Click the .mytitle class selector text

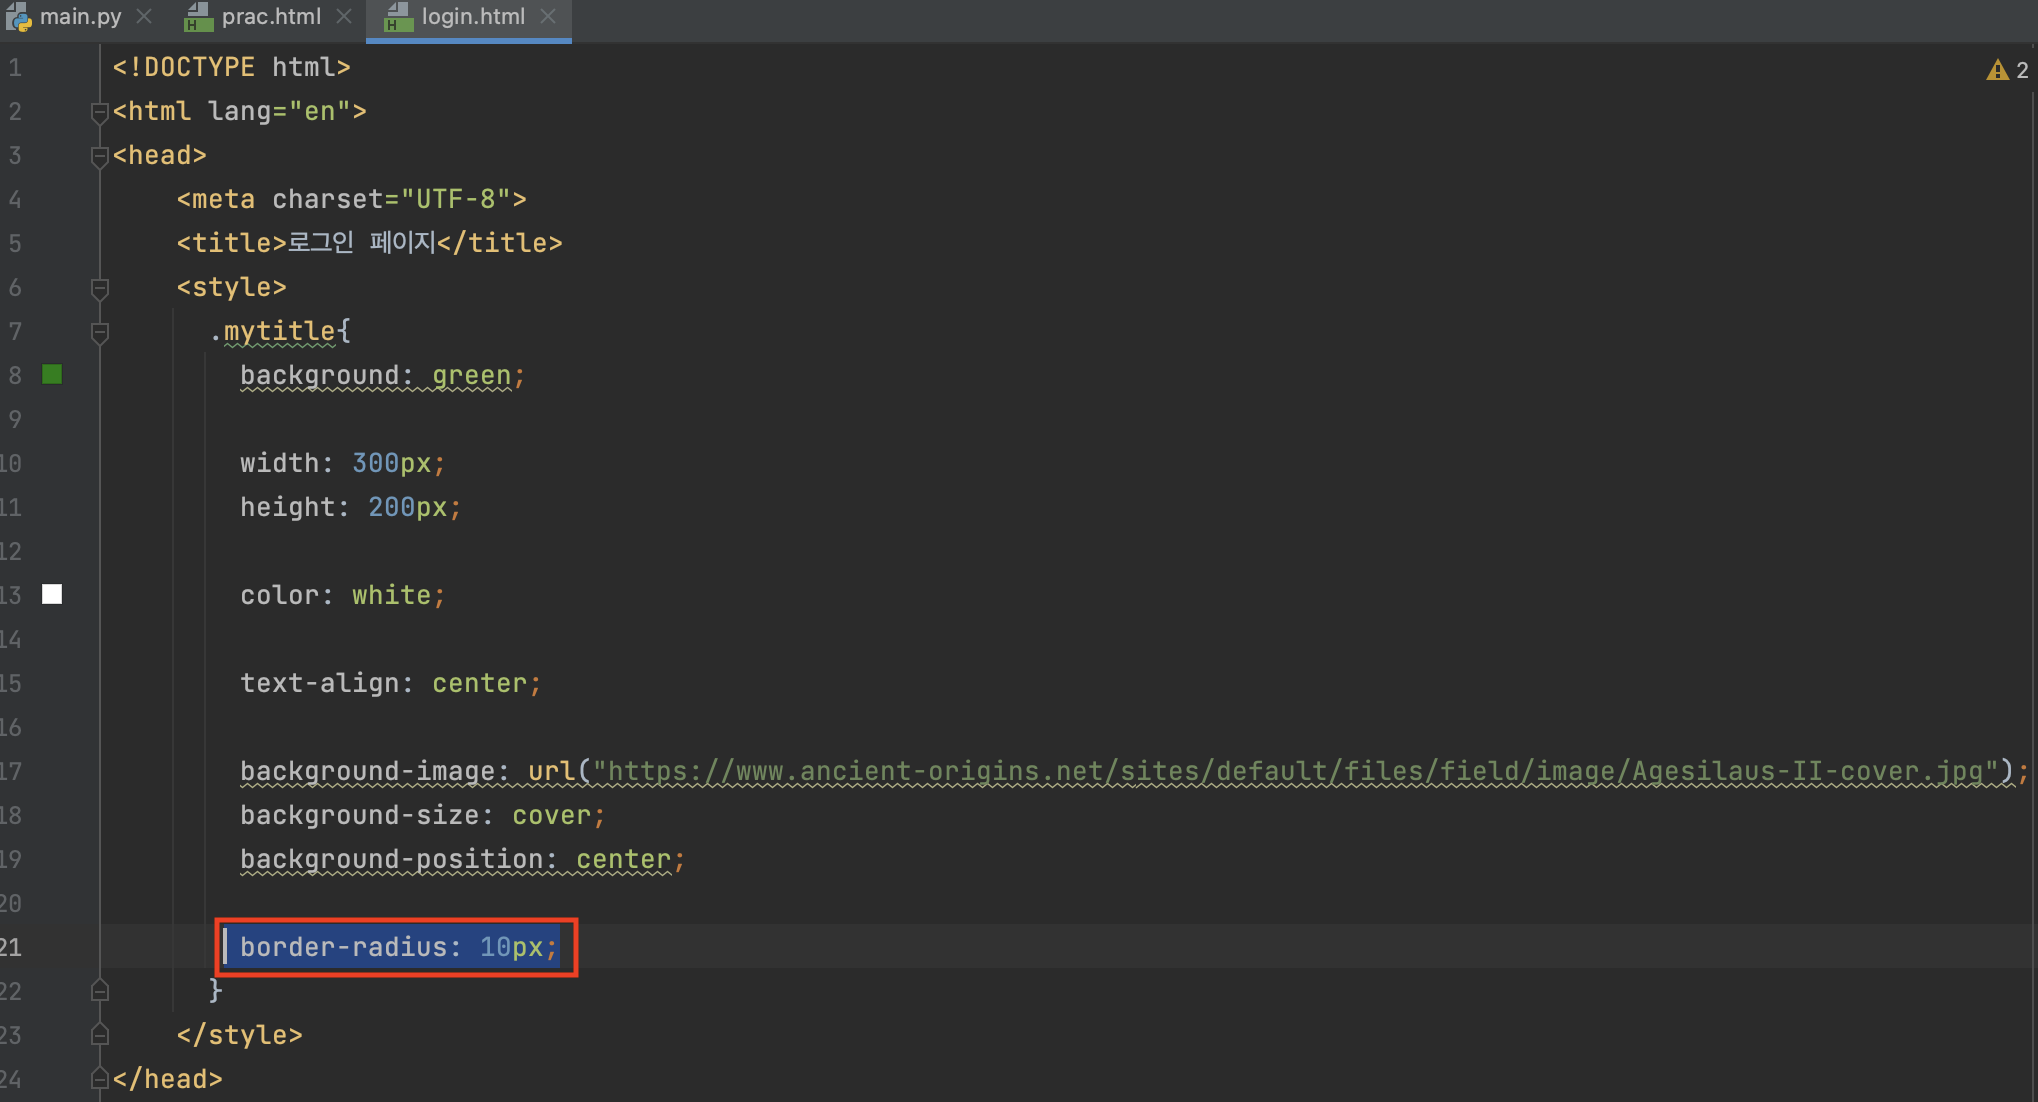278,331
